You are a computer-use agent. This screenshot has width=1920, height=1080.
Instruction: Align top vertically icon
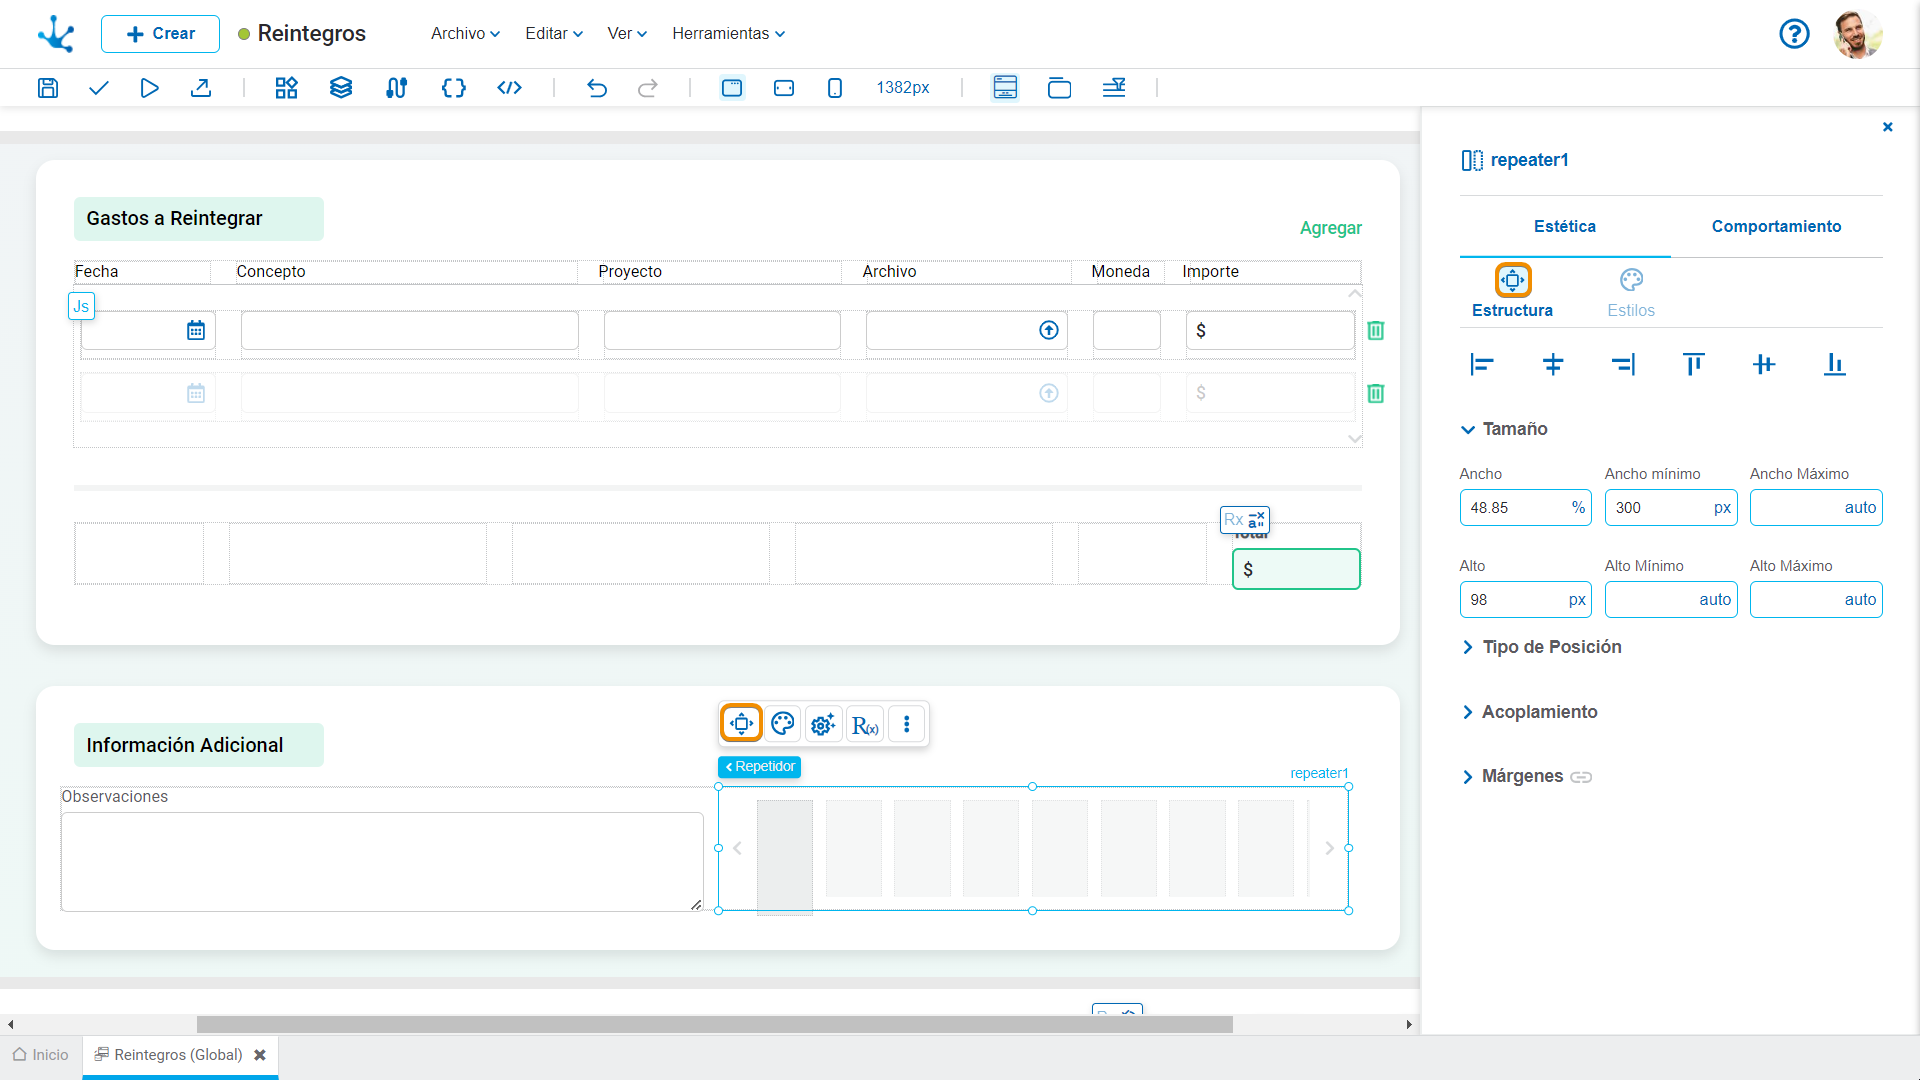1693,365
